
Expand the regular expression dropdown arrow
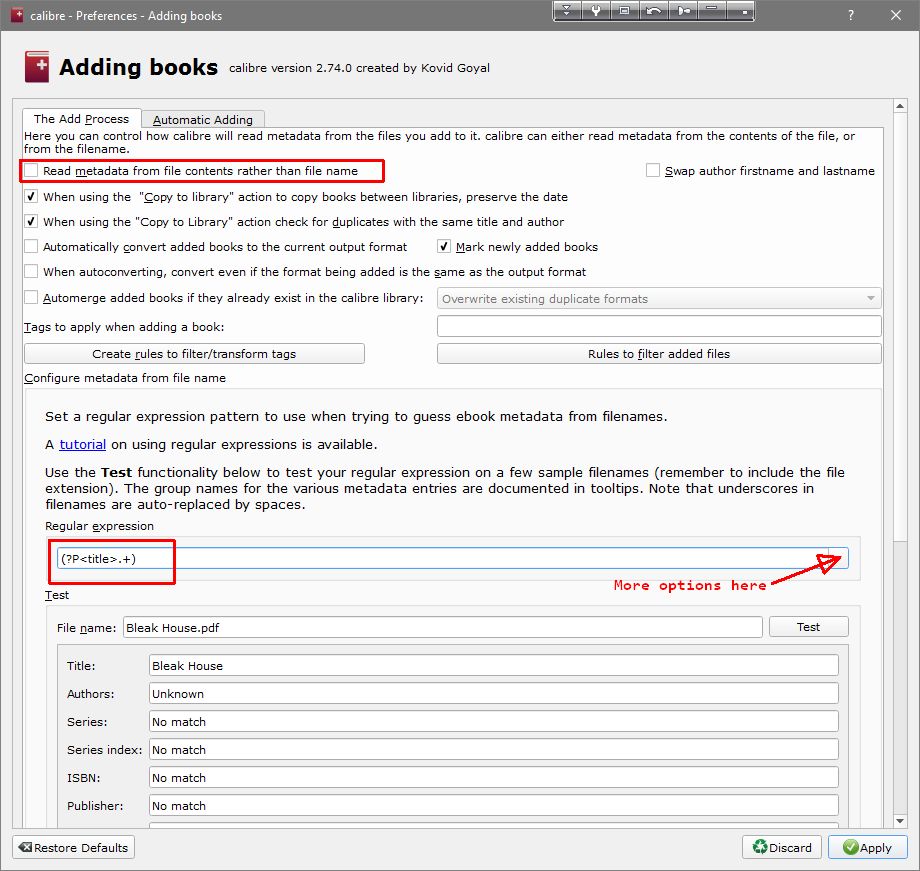point(838,559)
